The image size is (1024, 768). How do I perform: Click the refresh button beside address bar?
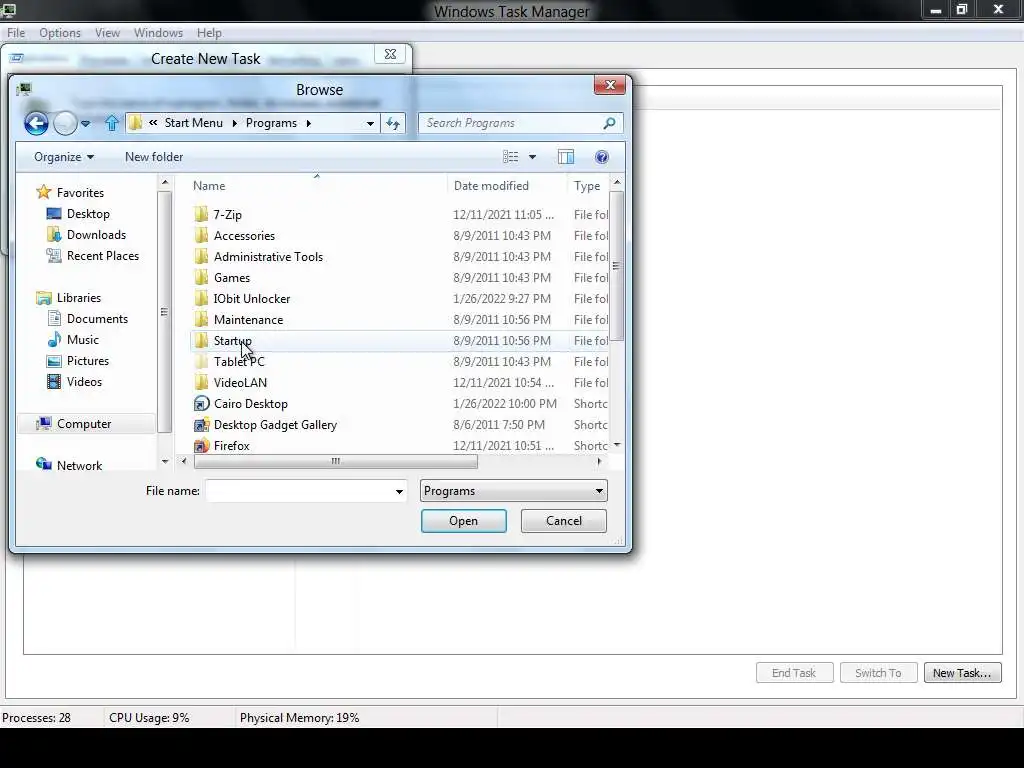tap(393, 123)
